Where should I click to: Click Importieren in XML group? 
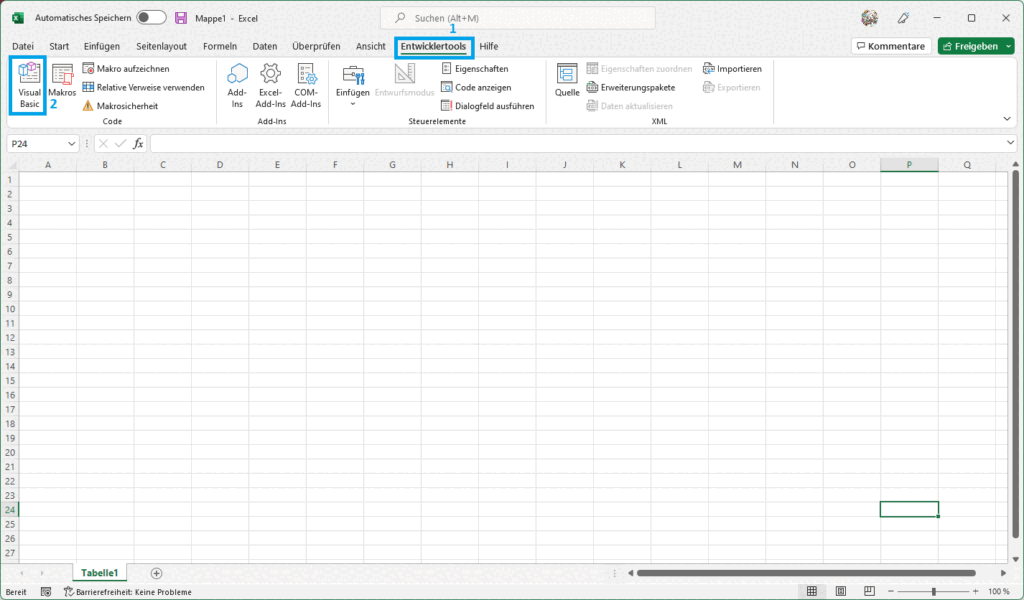click(x=732, y=69)
